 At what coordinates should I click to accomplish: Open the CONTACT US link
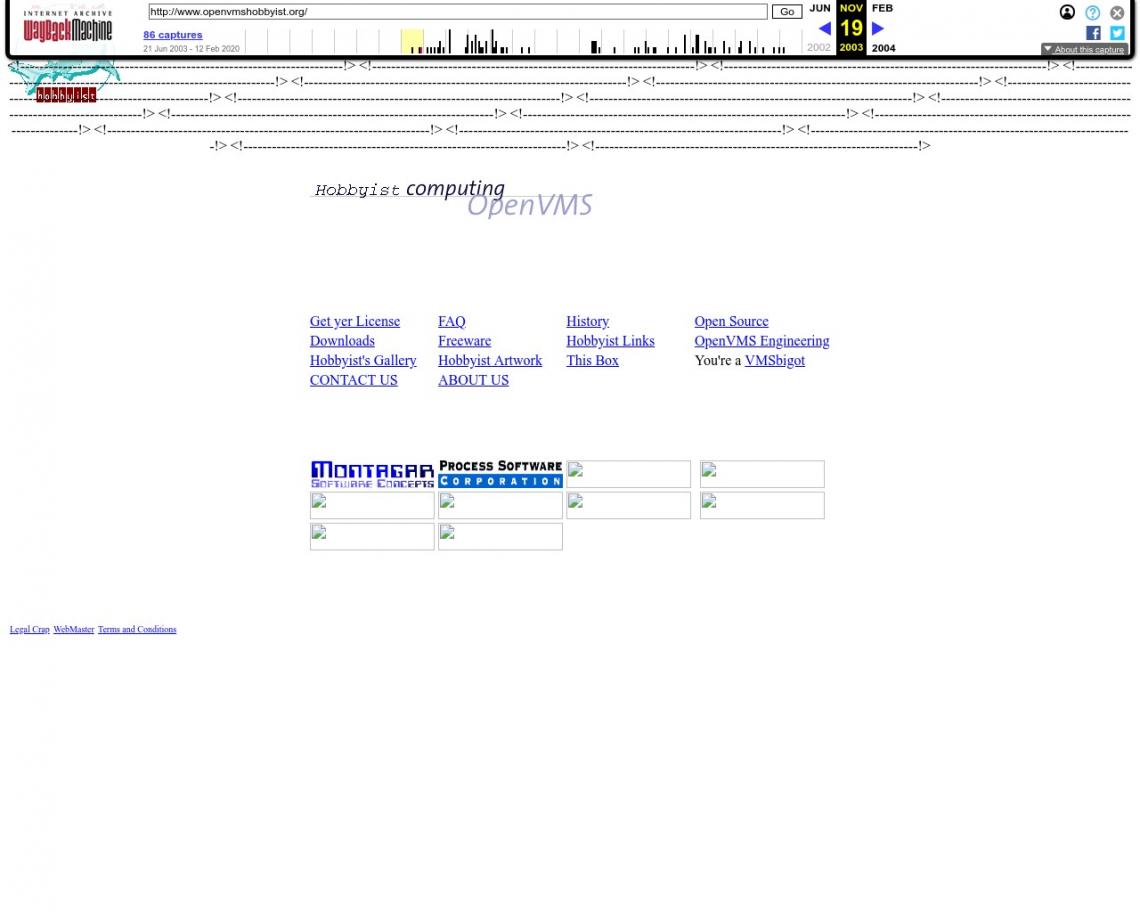coord(353,380)
